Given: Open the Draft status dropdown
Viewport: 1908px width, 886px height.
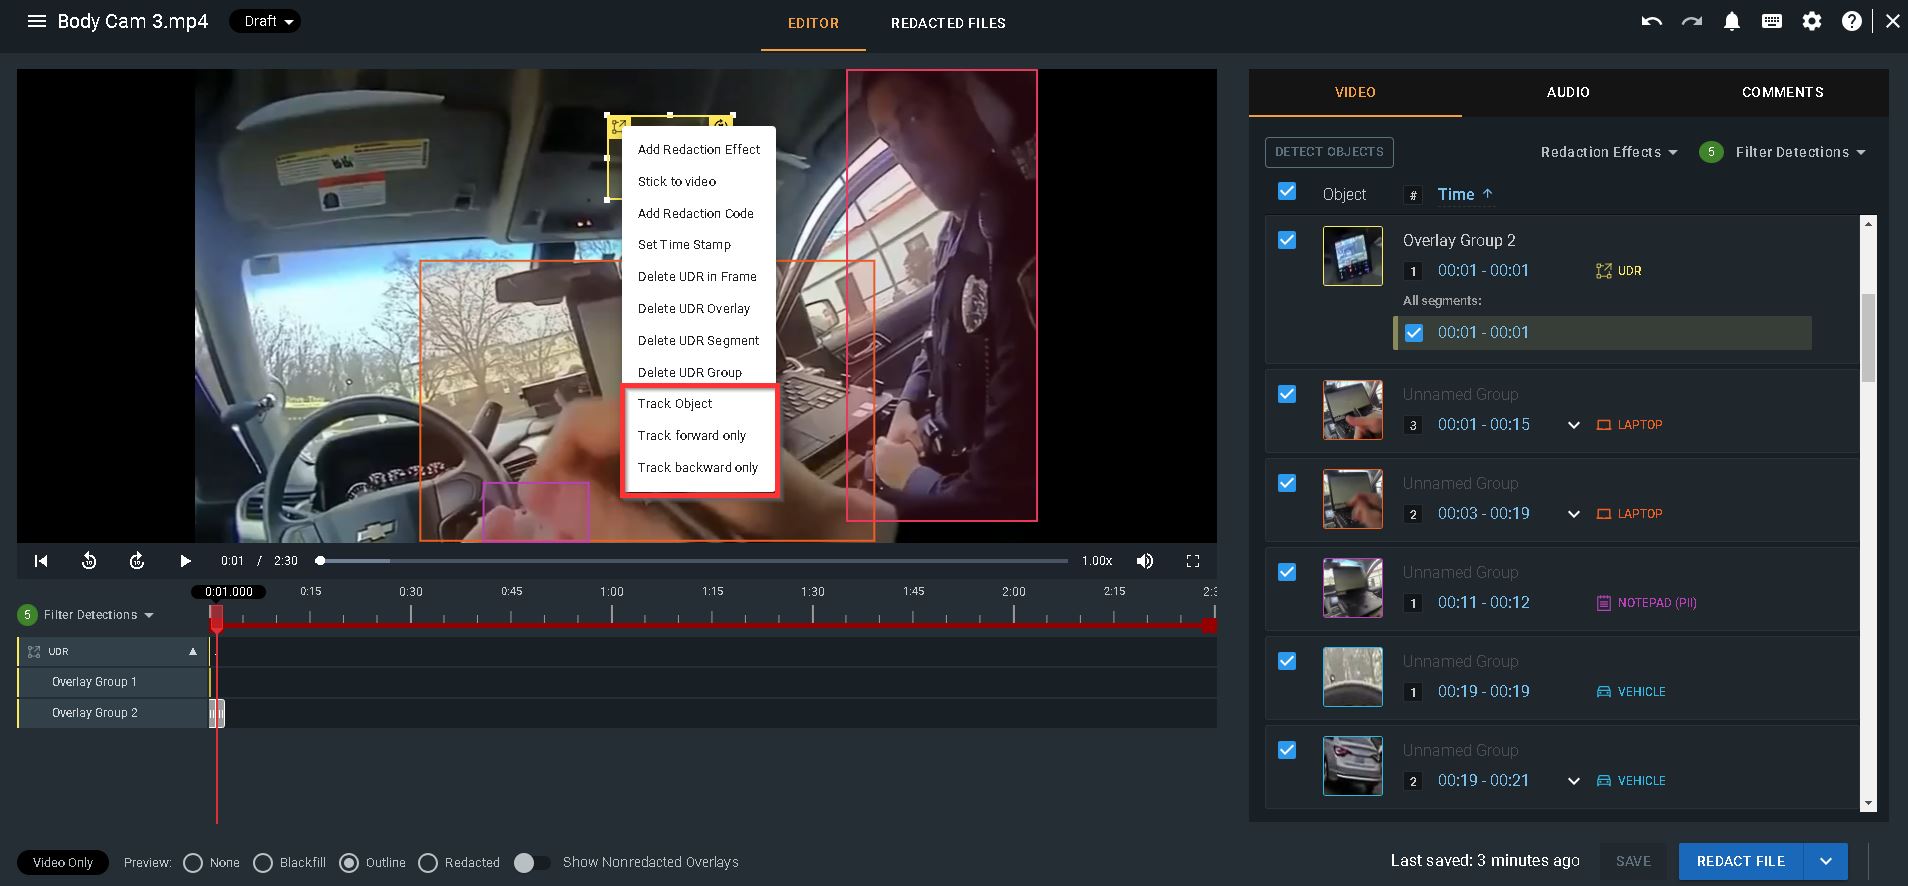Looking at the screenshot, I should (265, 21).
